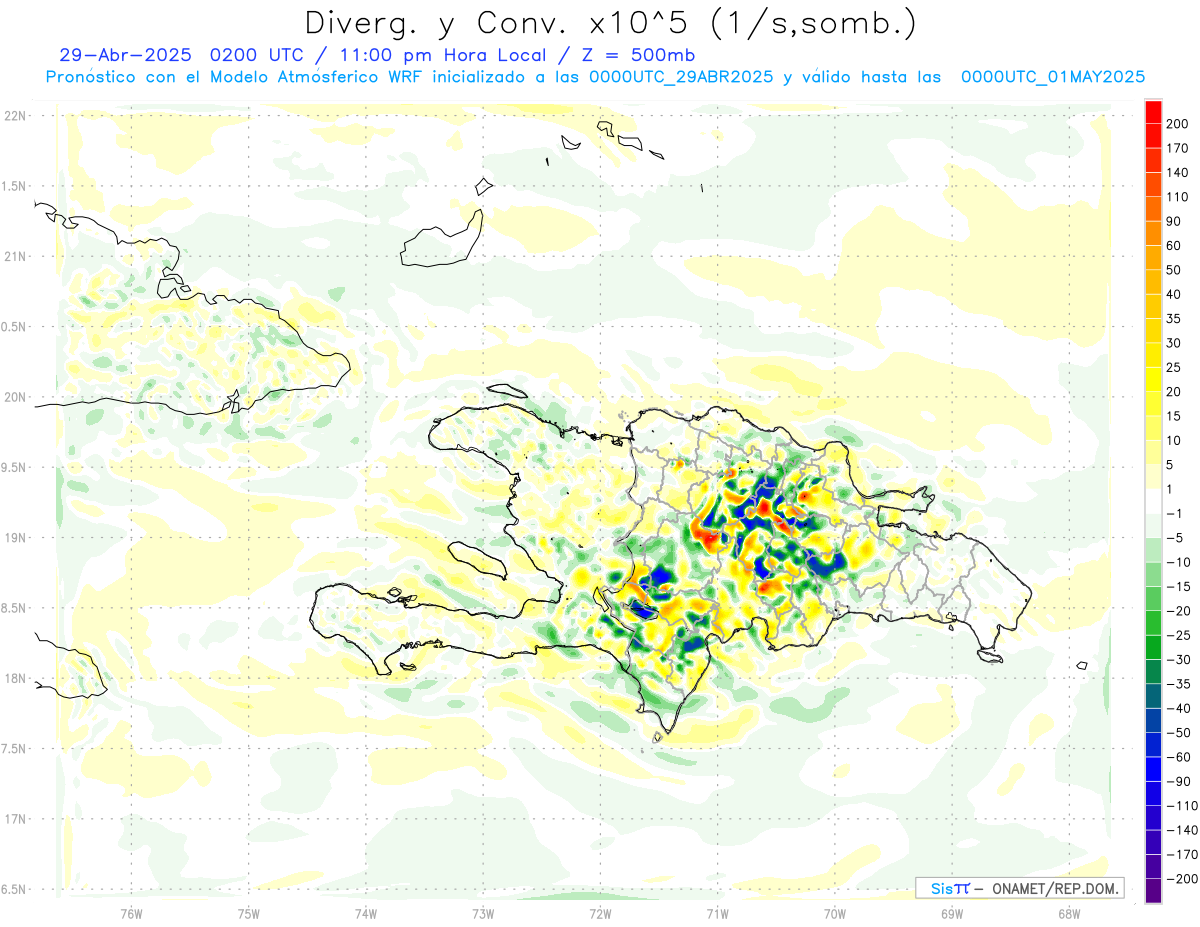The image size is (1200, 927).
Task: Click the '68W' longitude label
Action: click(1069, 913)
